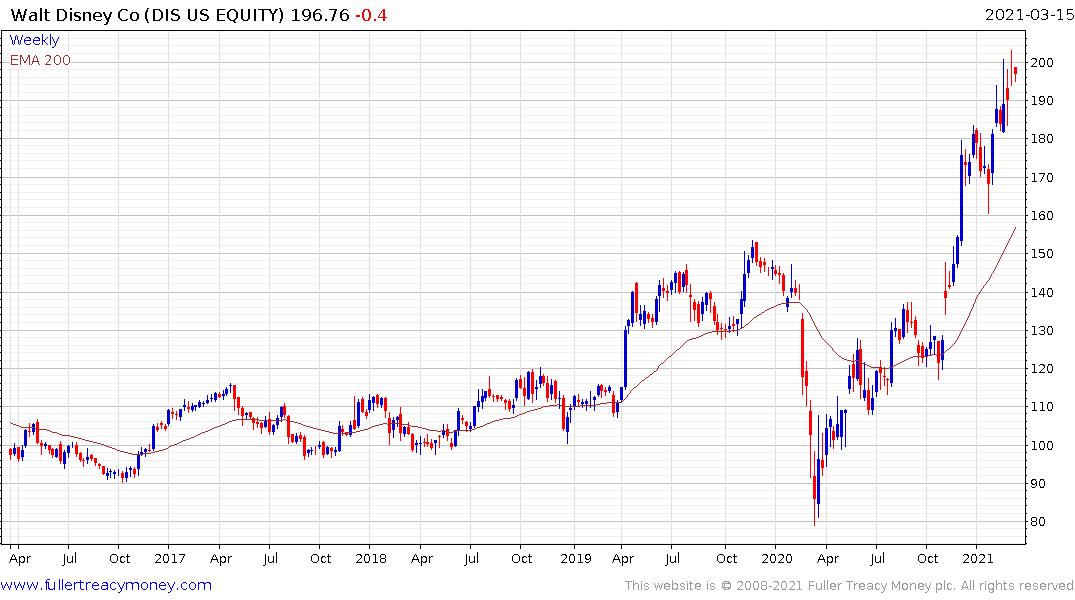Select the 120 price axis label
1075x600 pixels.
click(x=1042, y=369)
